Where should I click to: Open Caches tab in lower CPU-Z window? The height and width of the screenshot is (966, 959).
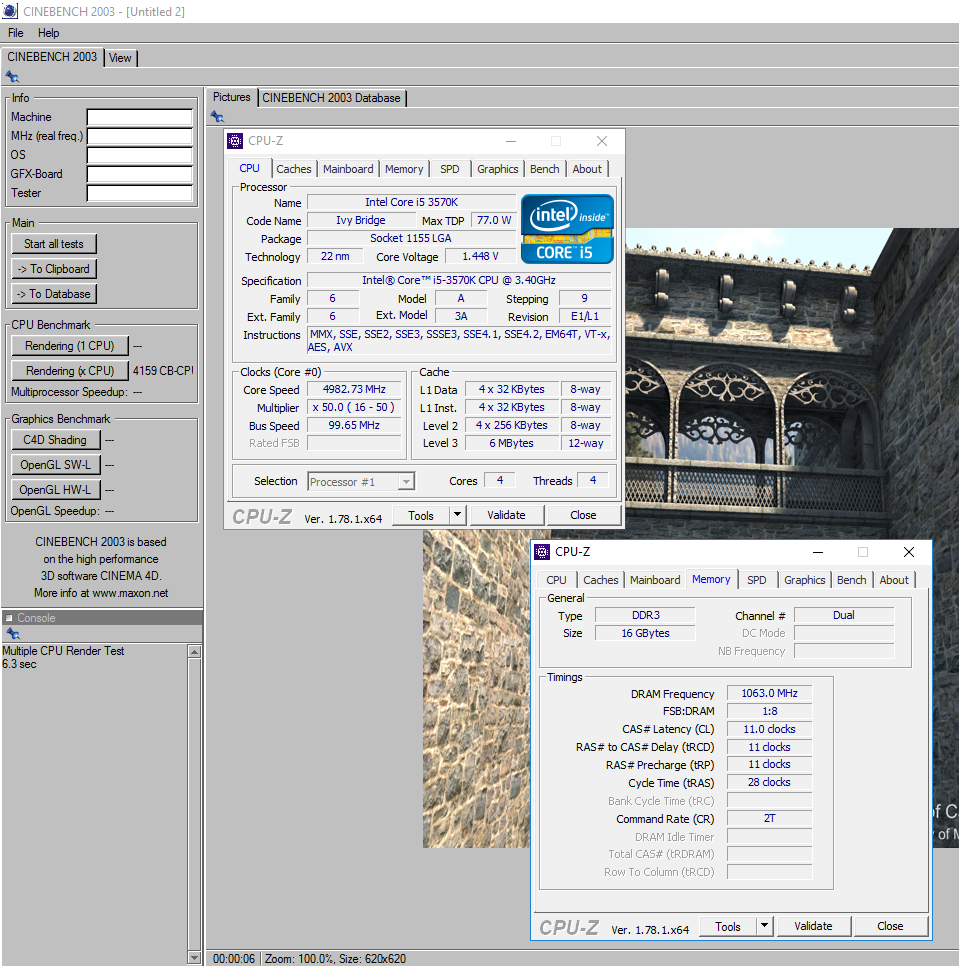coord(601,580)
